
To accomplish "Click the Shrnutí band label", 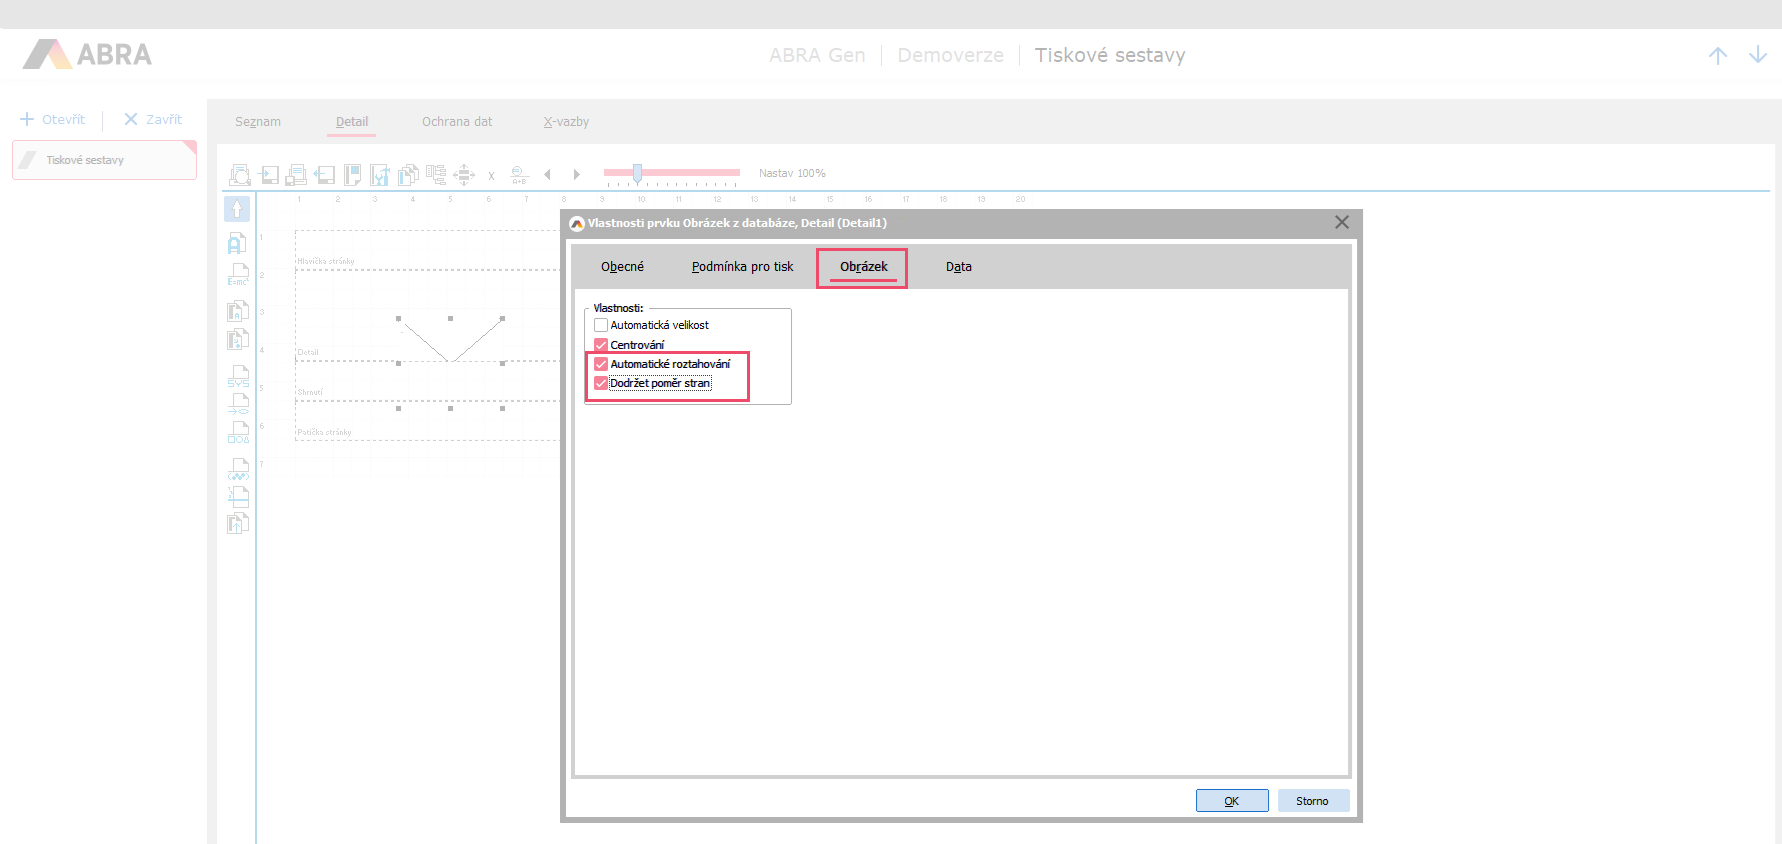I will point(310,392).
